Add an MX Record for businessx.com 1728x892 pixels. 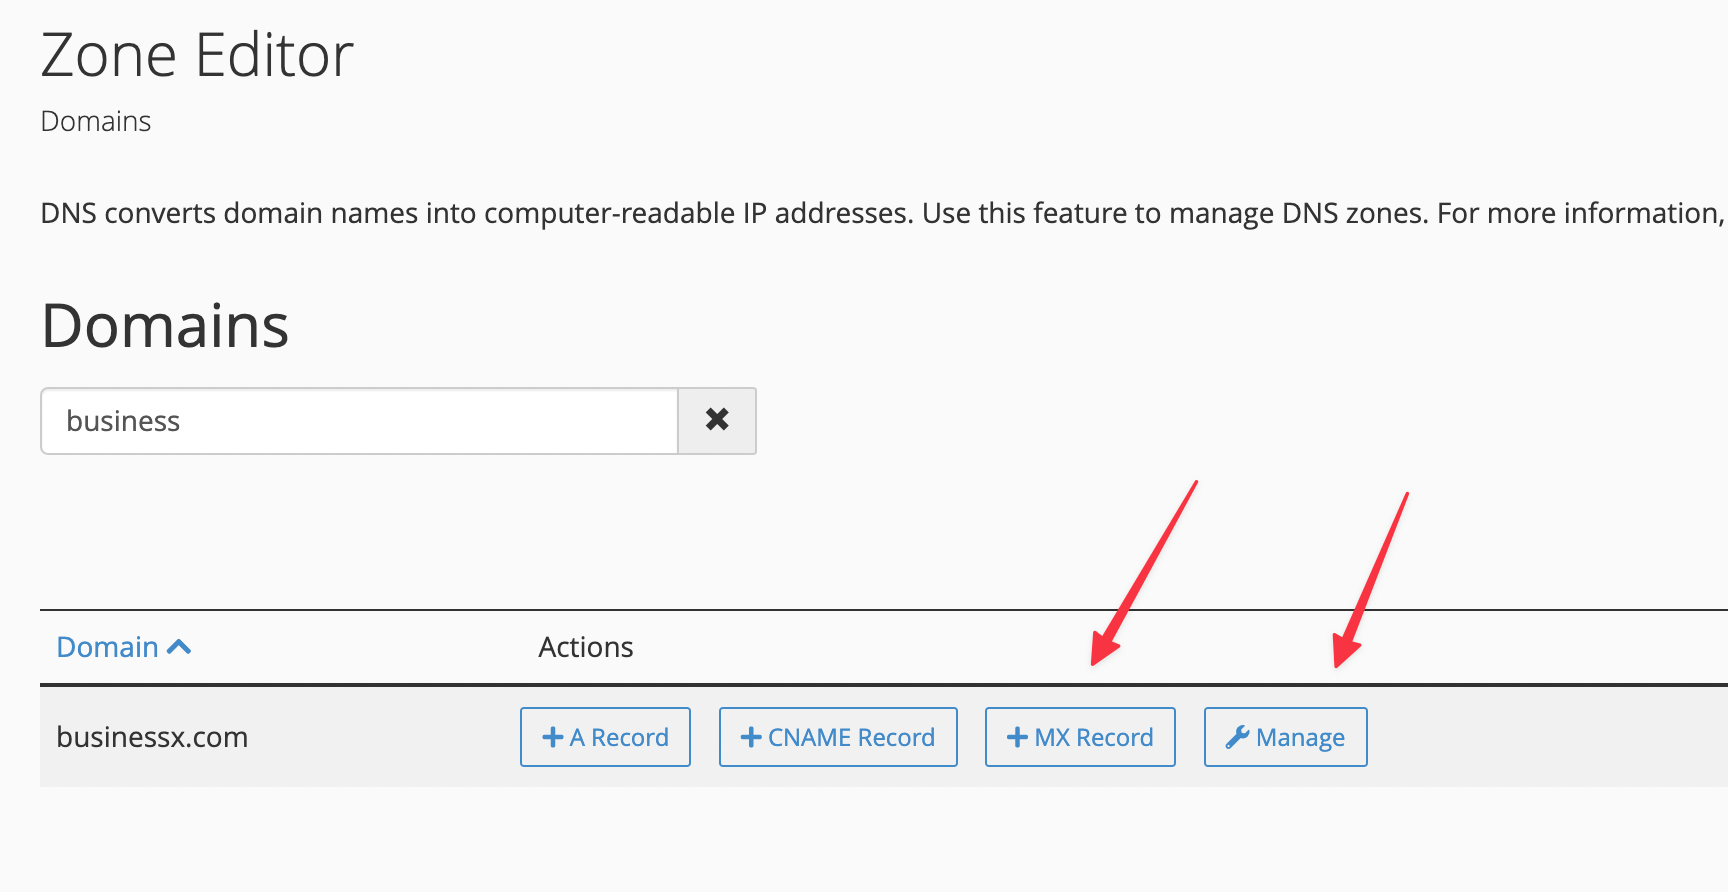(1080, 737)
